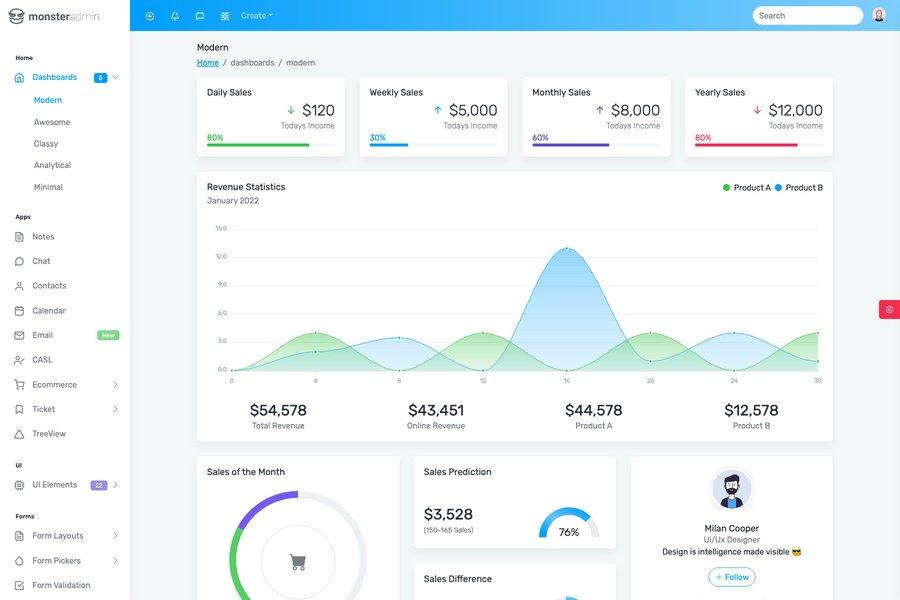Click the Follow button on Milan Cooper's card
This screenshot has height=600, width=900.
pyautogui.click(x=730, y=575)
